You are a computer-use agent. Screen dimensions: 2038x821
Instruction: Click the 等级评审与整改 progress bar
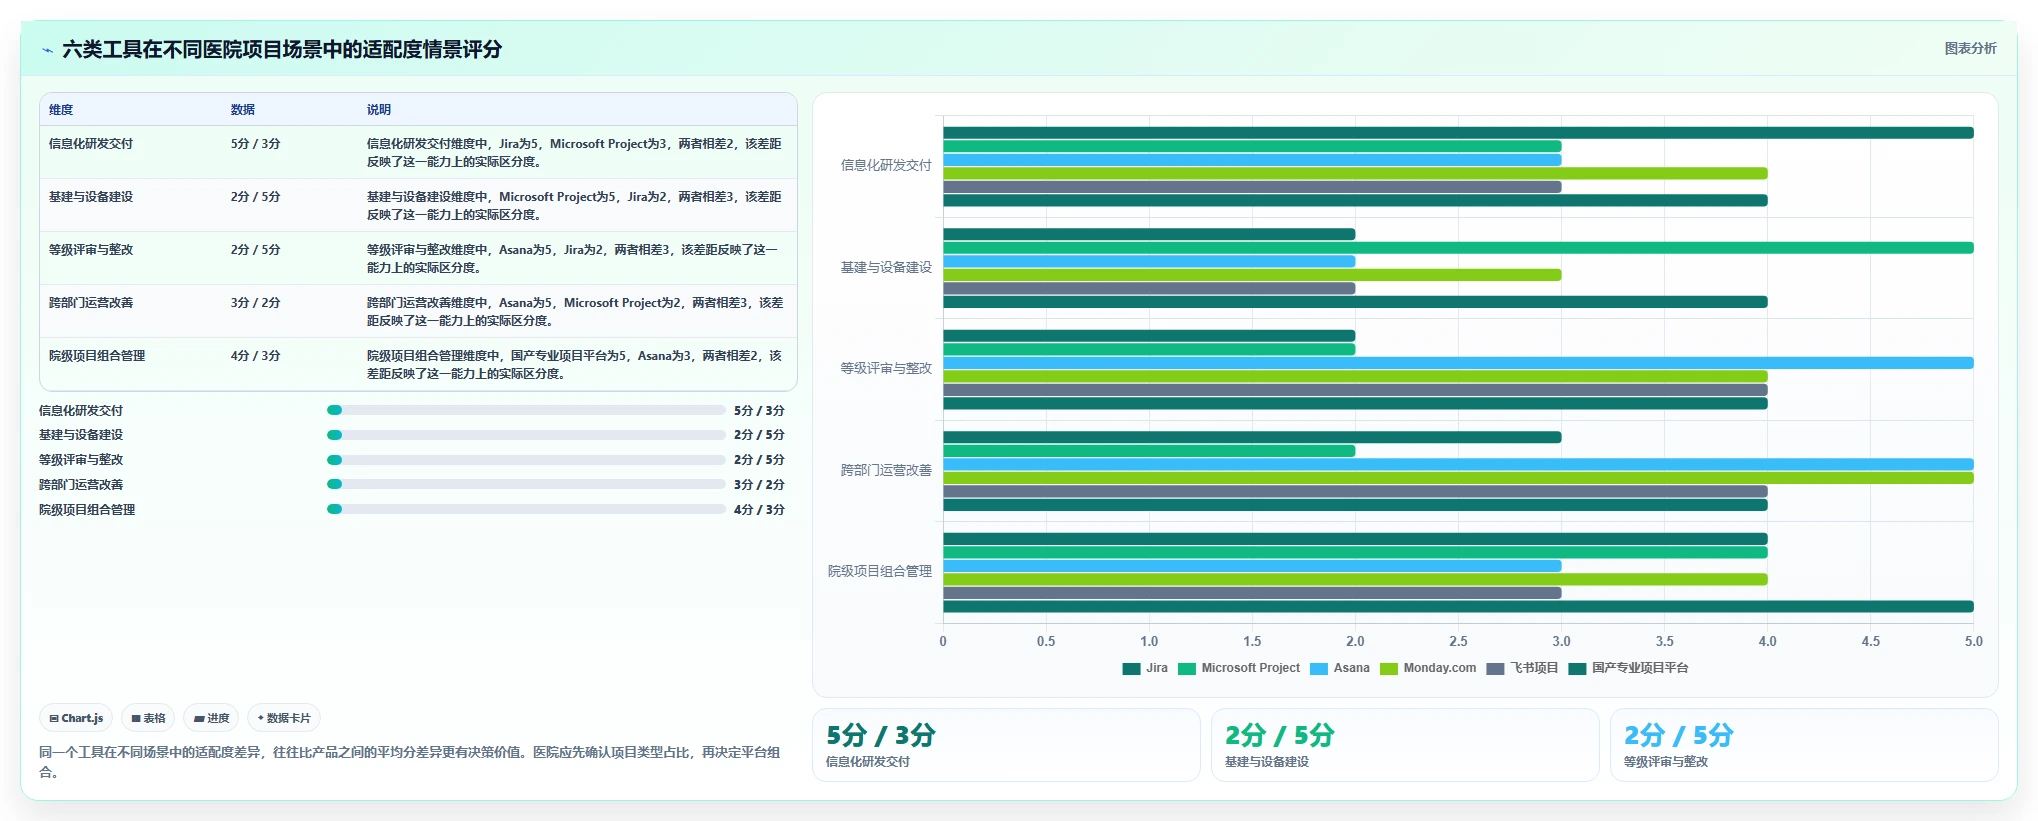tap(526, 460)
